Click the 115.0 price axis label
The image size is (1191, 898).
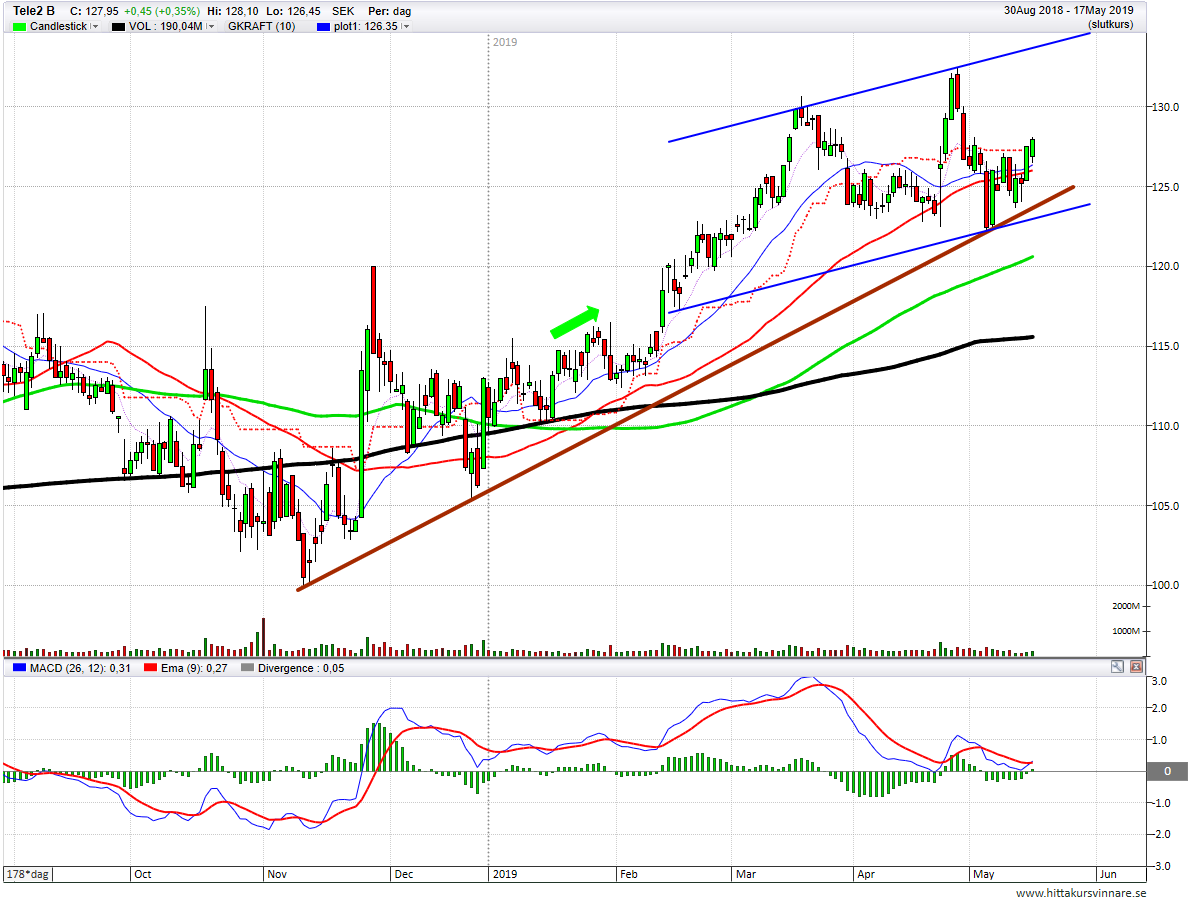[1165, 346]
